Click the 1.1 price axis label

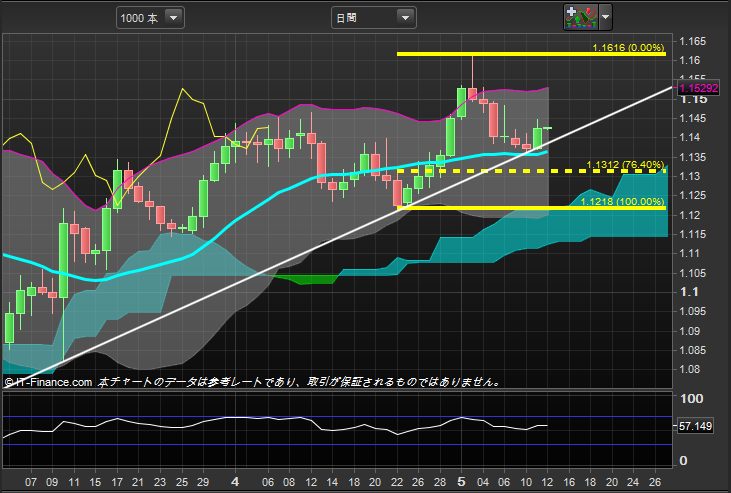click(x=689, y=292)
